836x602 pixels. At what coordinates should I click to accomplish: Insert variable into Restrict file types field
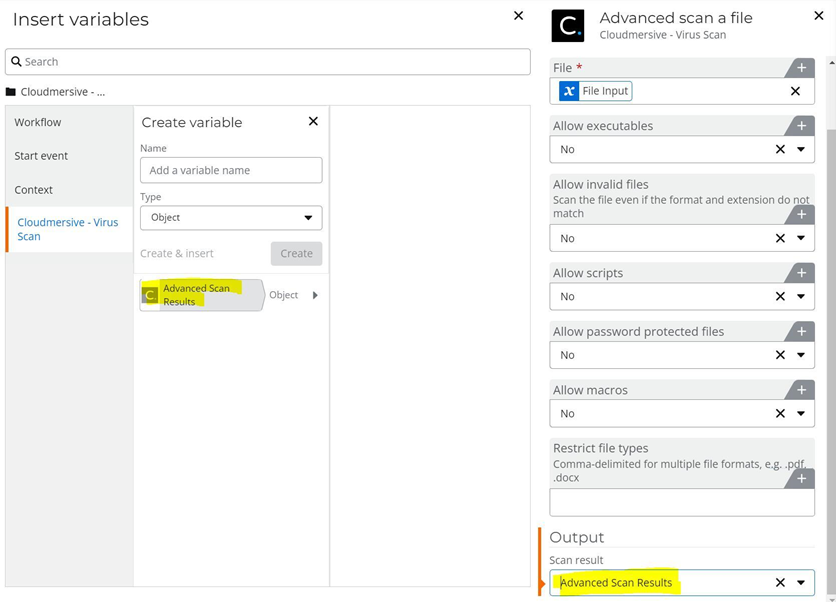click(801, 479)
